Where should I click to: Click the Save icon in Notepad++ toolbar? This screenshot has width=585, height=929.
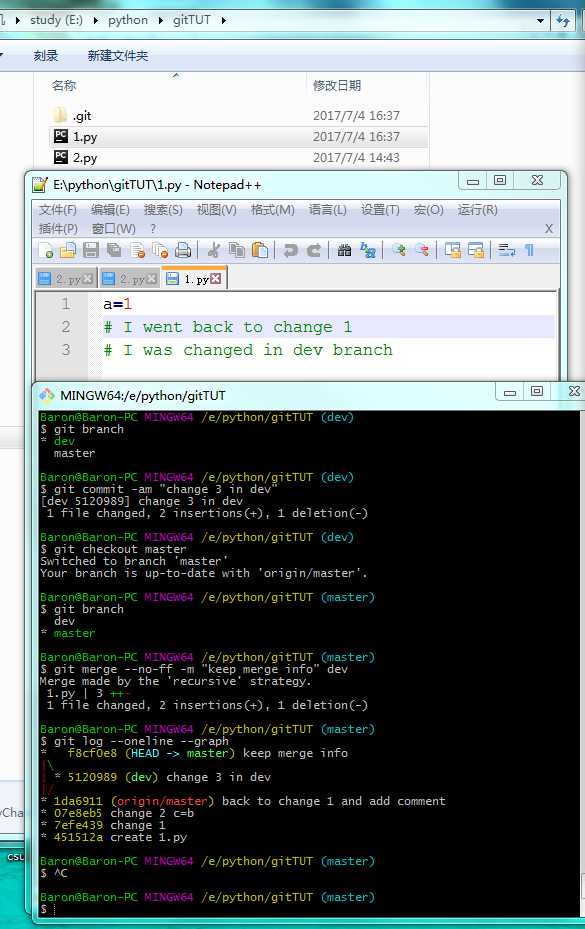pyautogui.click(x=91, y=250)
